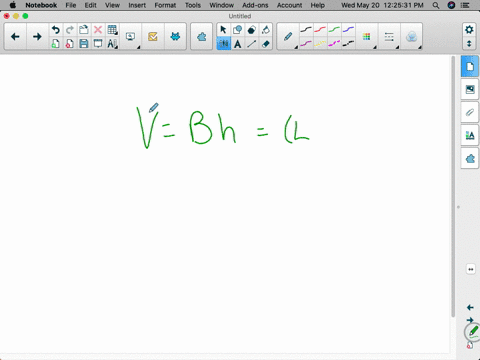Screen dimensions: 480x360
Task: Open the Insert menu
Action: (x=137, y=5)
